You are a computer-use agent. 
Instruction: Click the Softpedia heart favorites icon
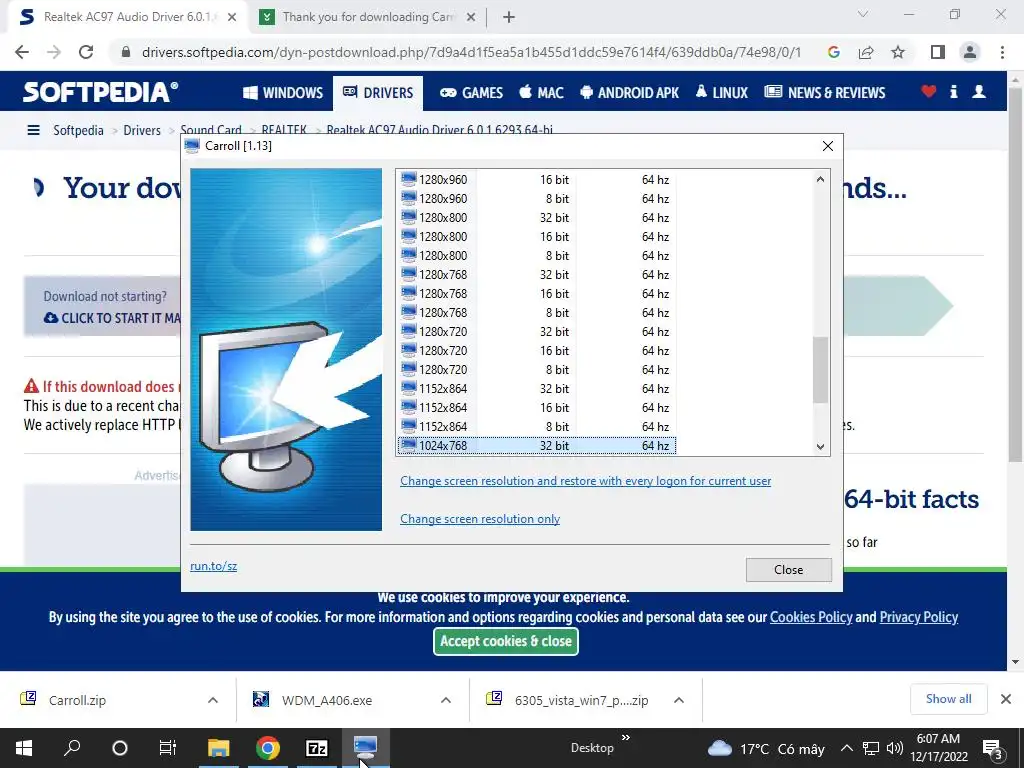[x=929, y=91]
